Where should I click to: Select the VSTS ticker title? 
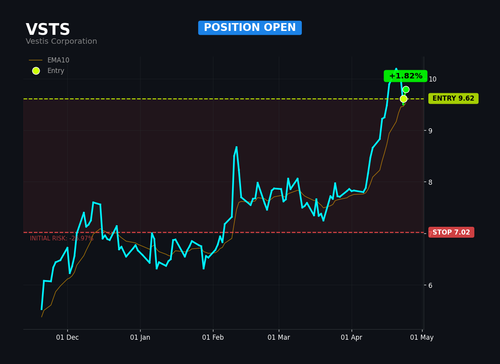click(48, 29)
